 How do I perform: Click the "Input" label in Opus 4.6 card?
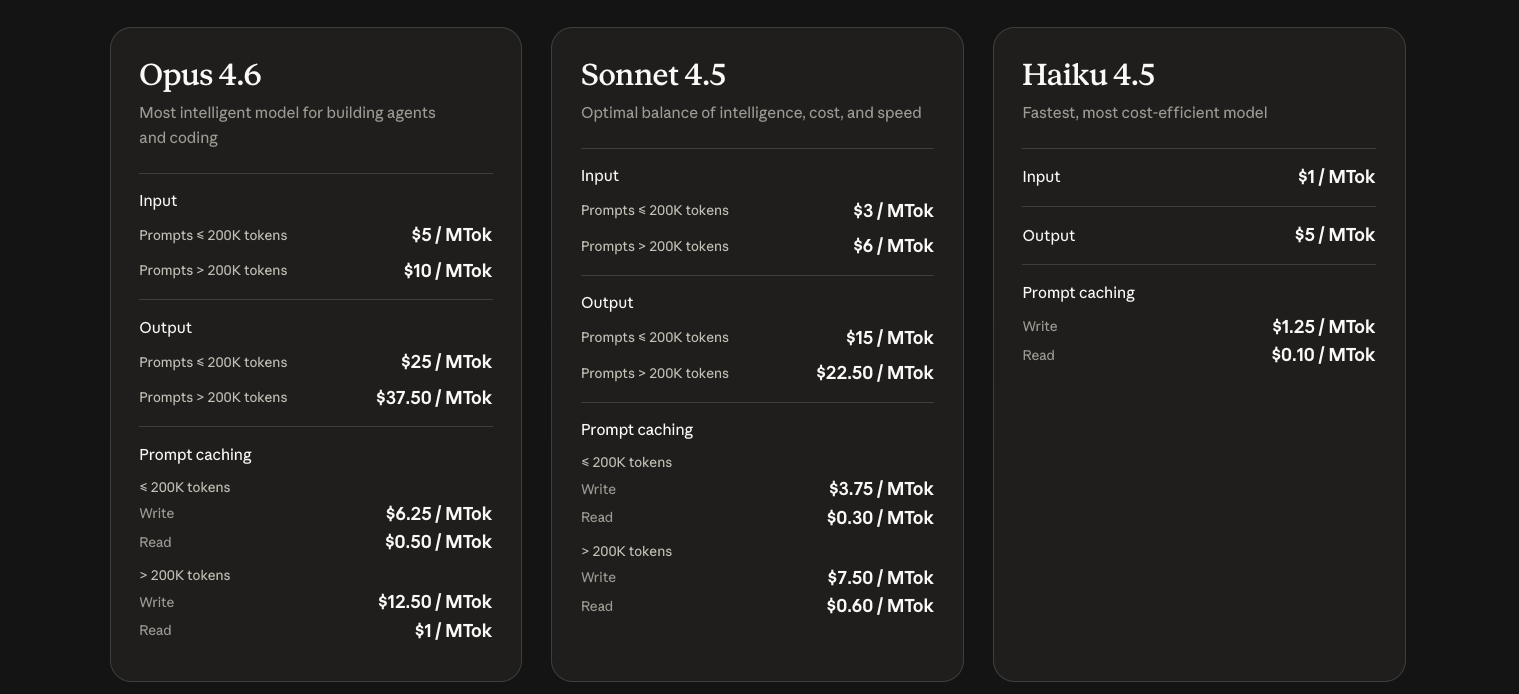(x=158, y=201)
